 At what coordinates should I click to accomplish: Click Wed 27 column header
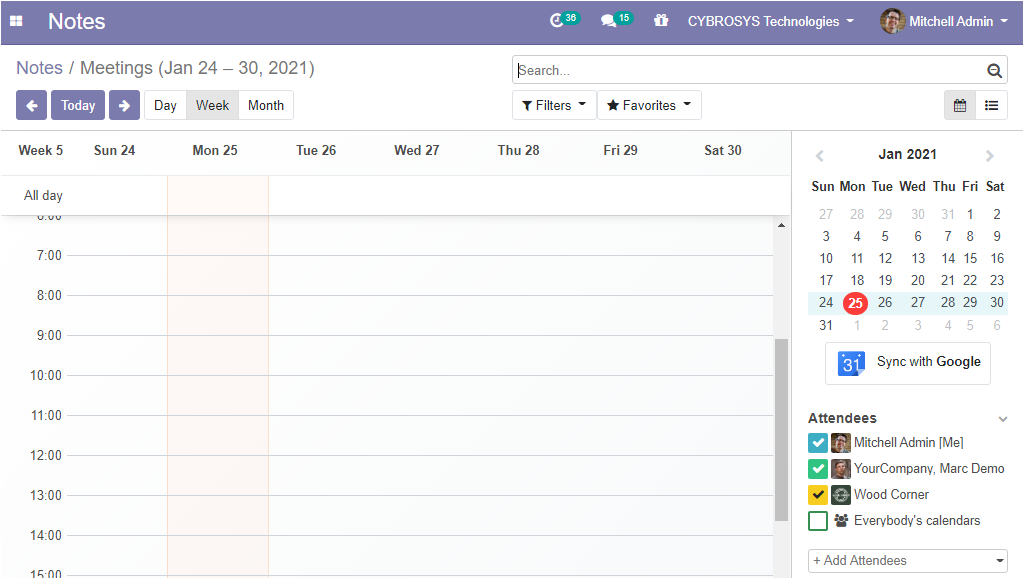417,151
